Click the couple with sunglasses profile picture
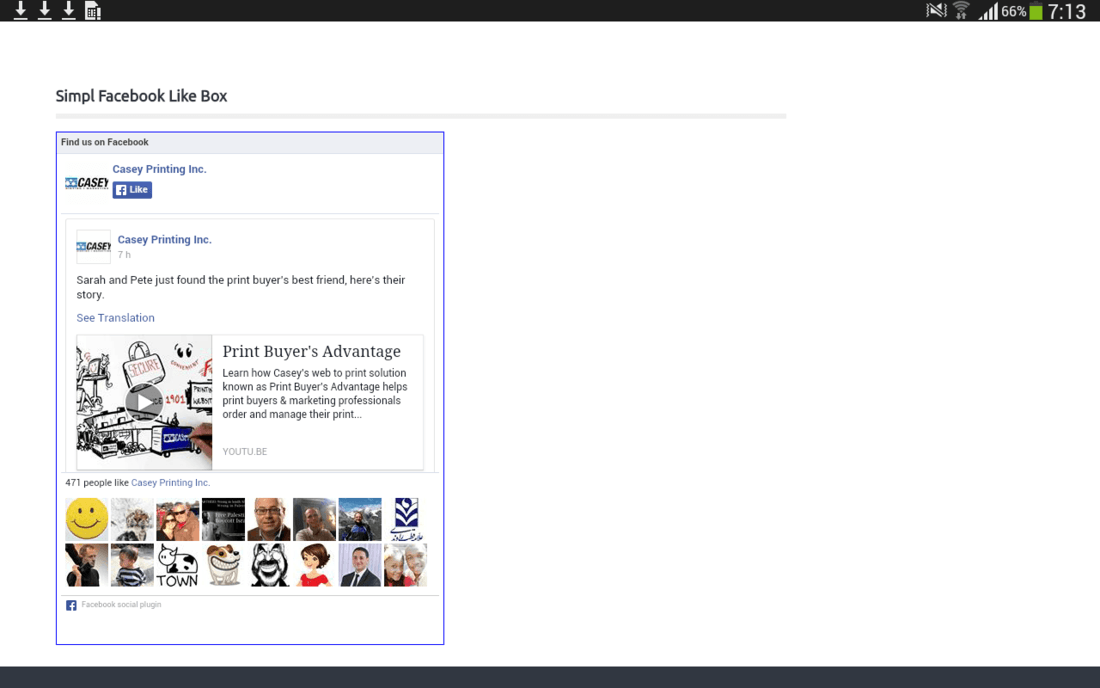The height and width of the screenshot is (688, 1100). (x=177, y=519)
